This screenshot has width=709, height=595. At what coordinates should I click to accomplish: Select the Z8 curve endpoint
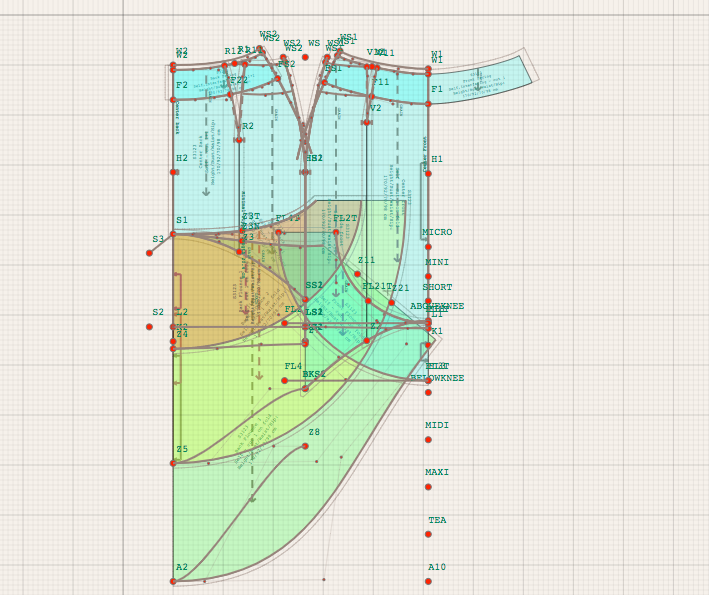305,446
